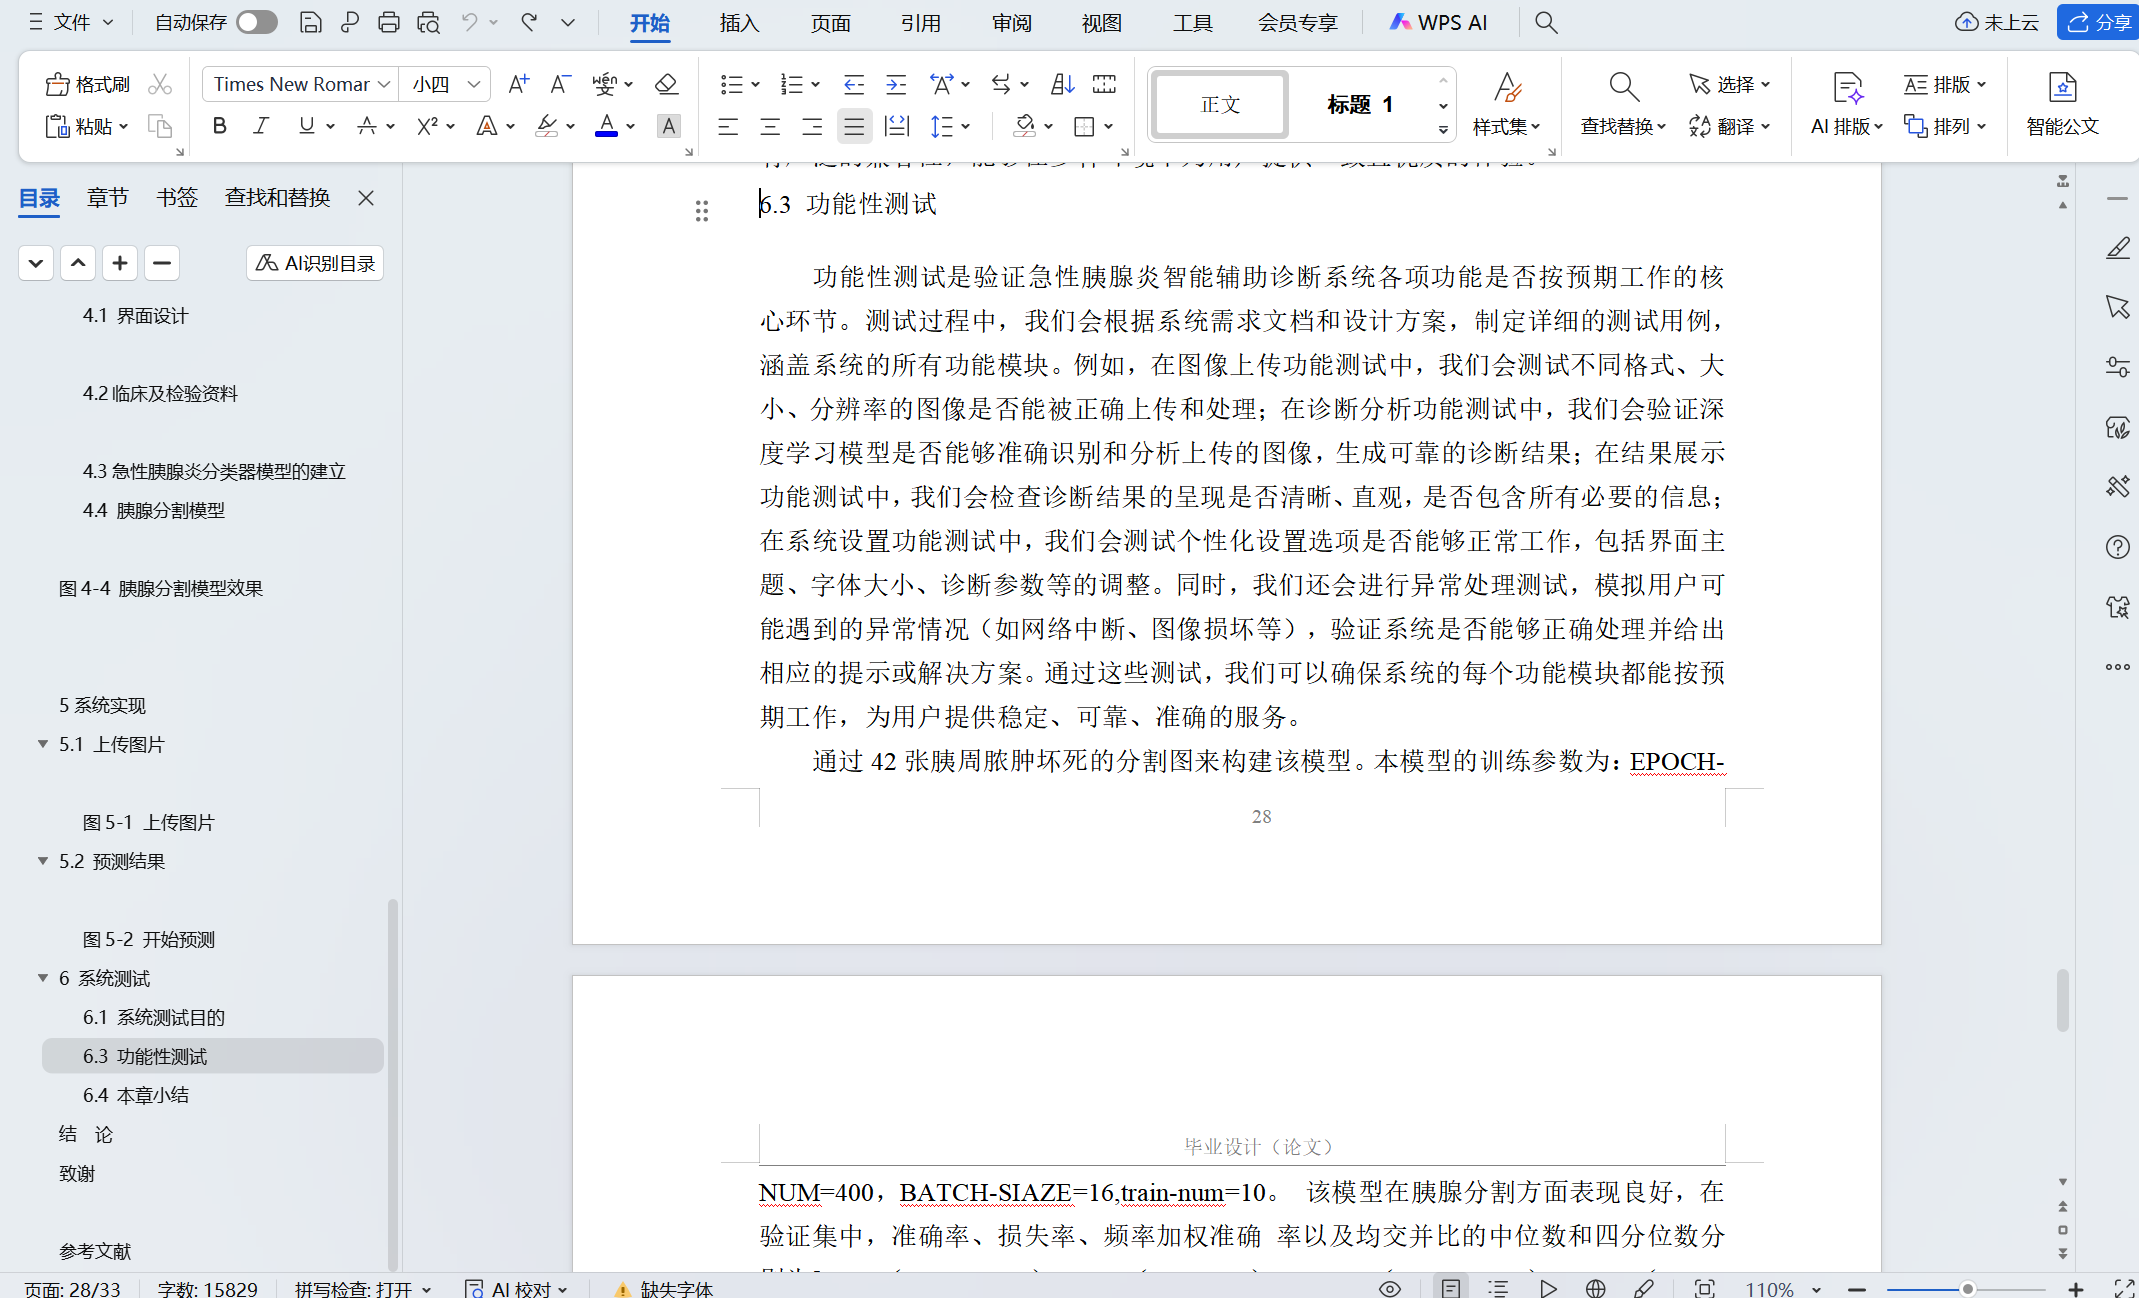The image size is (2139, 1298).
Task: Collapse the 5.1 上传图片 tree item
Action: click(x=43, y=744)
